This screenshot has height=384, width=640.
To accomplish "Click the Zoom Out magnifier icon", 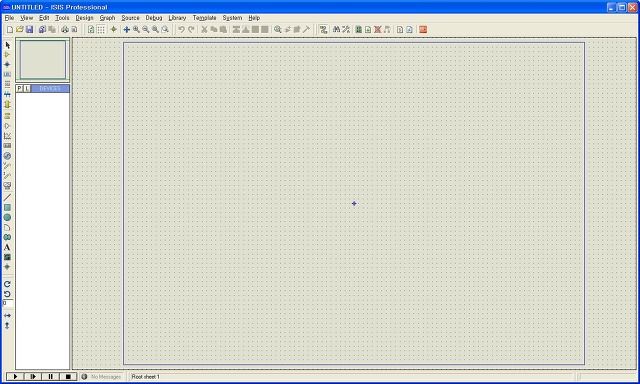I will (146, 29).
